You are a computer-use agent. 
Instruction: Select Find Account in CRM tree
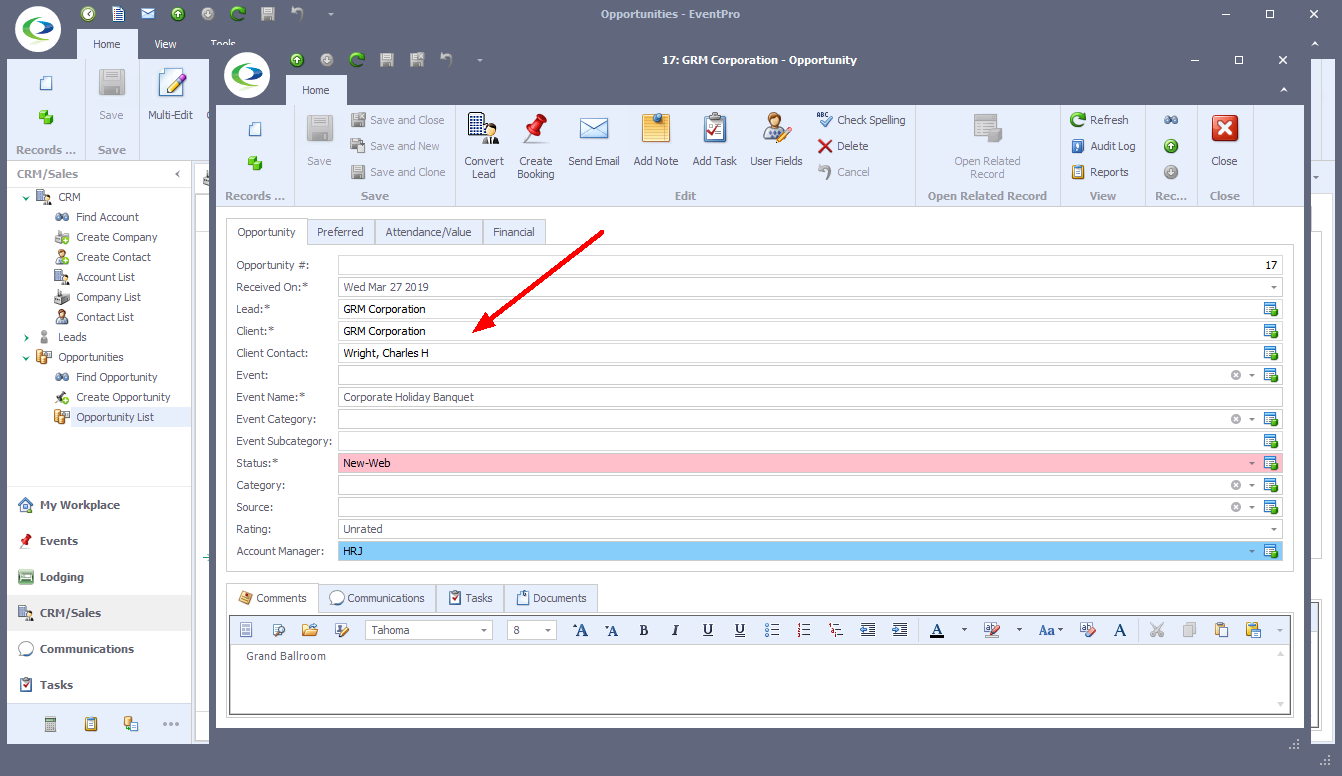(107, 217)
